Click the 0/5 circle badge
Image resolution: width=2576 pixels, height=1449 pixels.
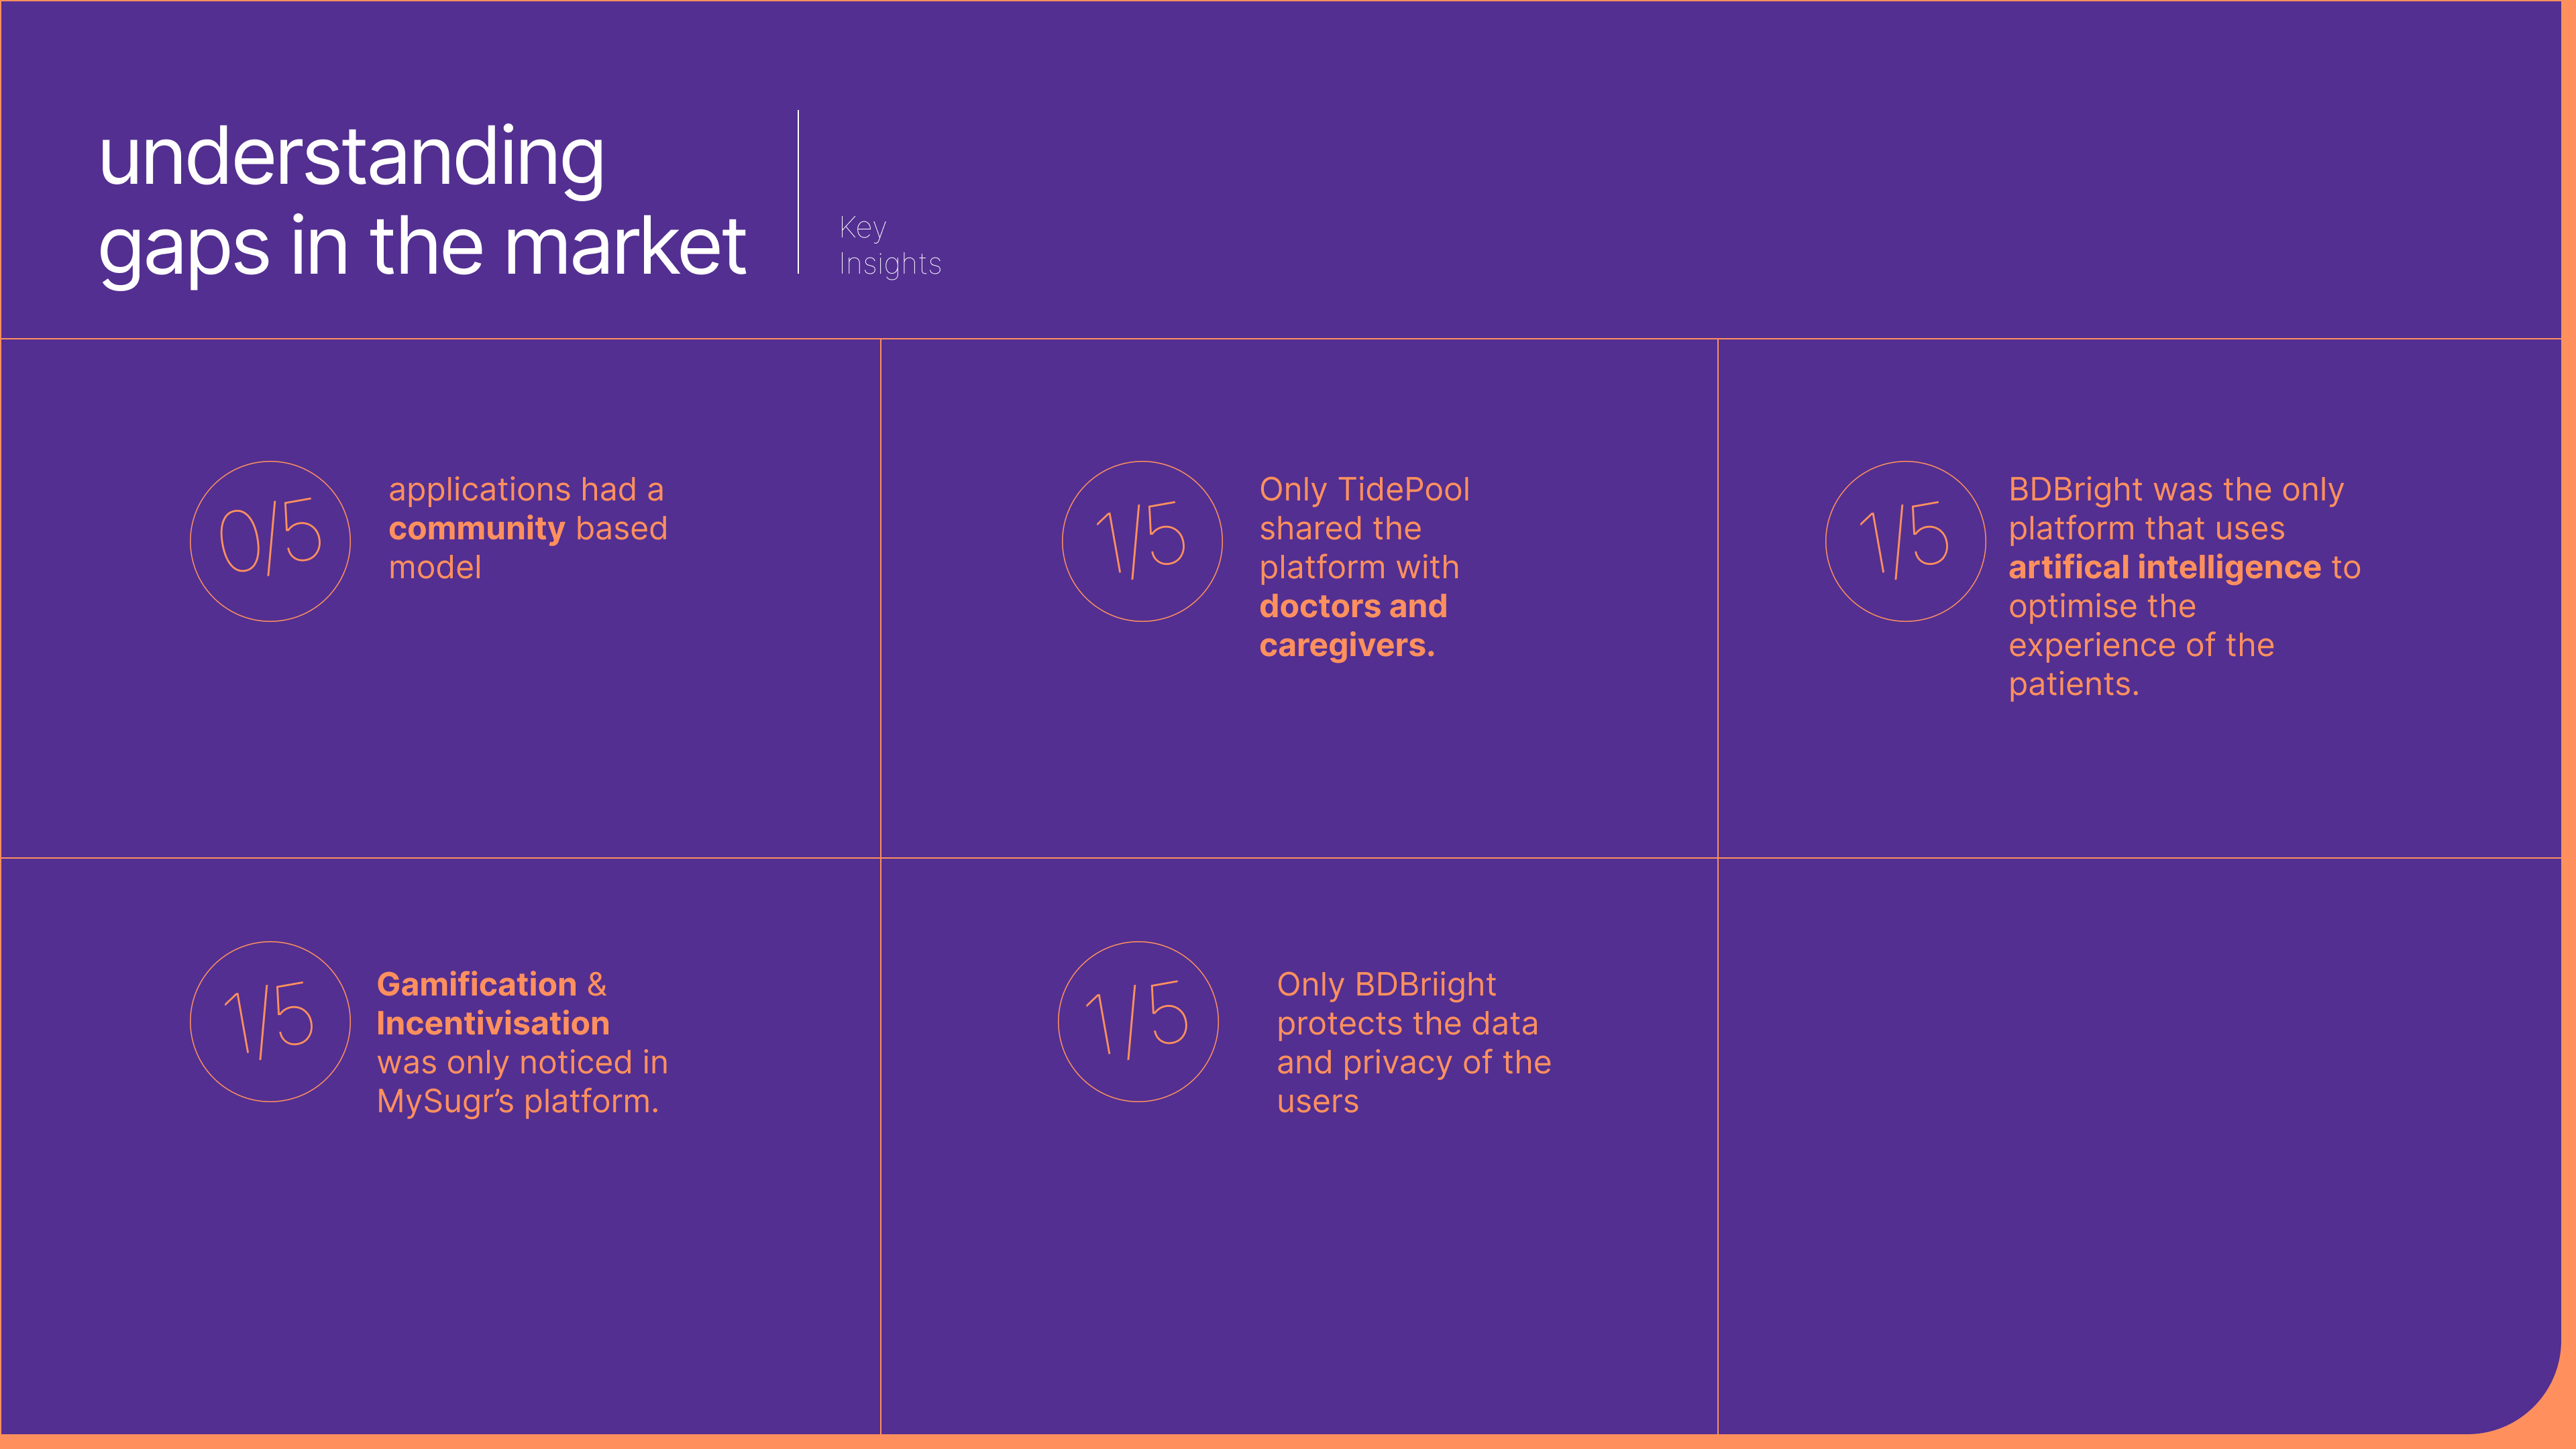tap(270, 541)
